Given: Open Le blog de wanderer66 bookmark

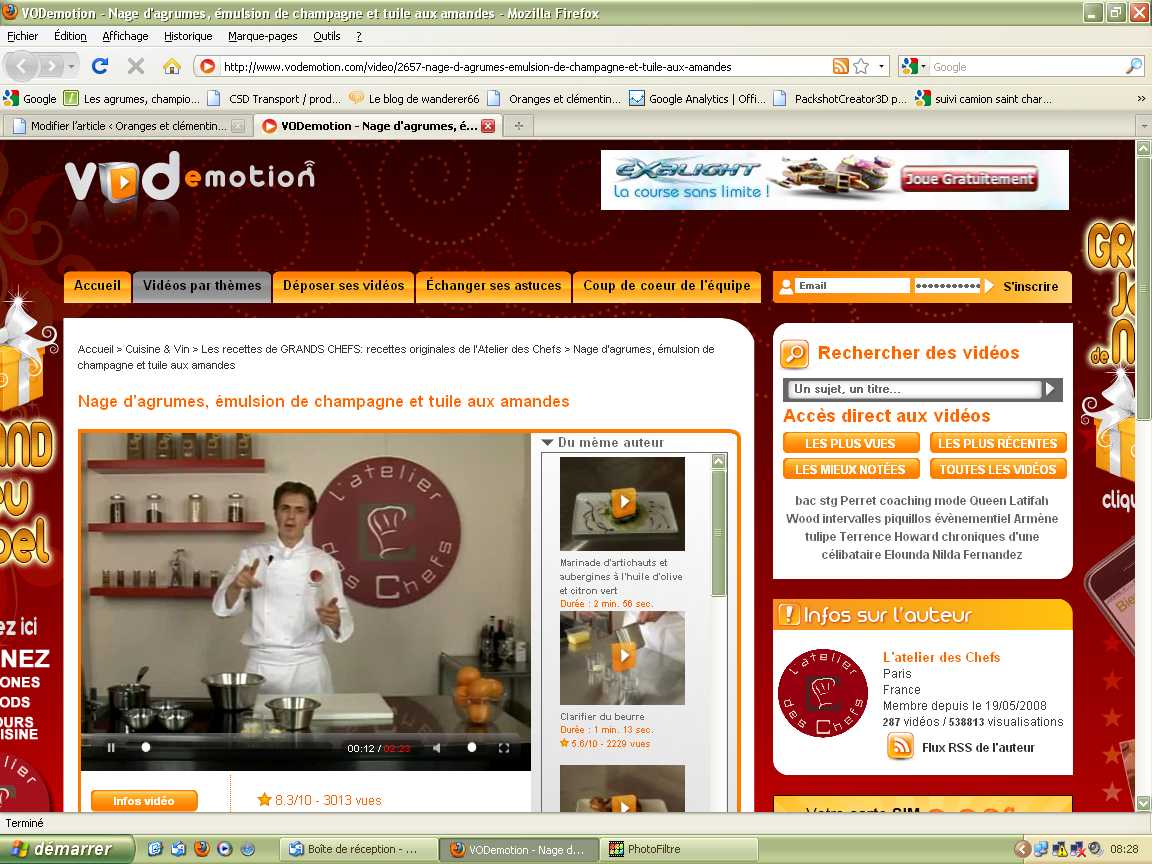Looking at the screenshot, I should (414, 98).
